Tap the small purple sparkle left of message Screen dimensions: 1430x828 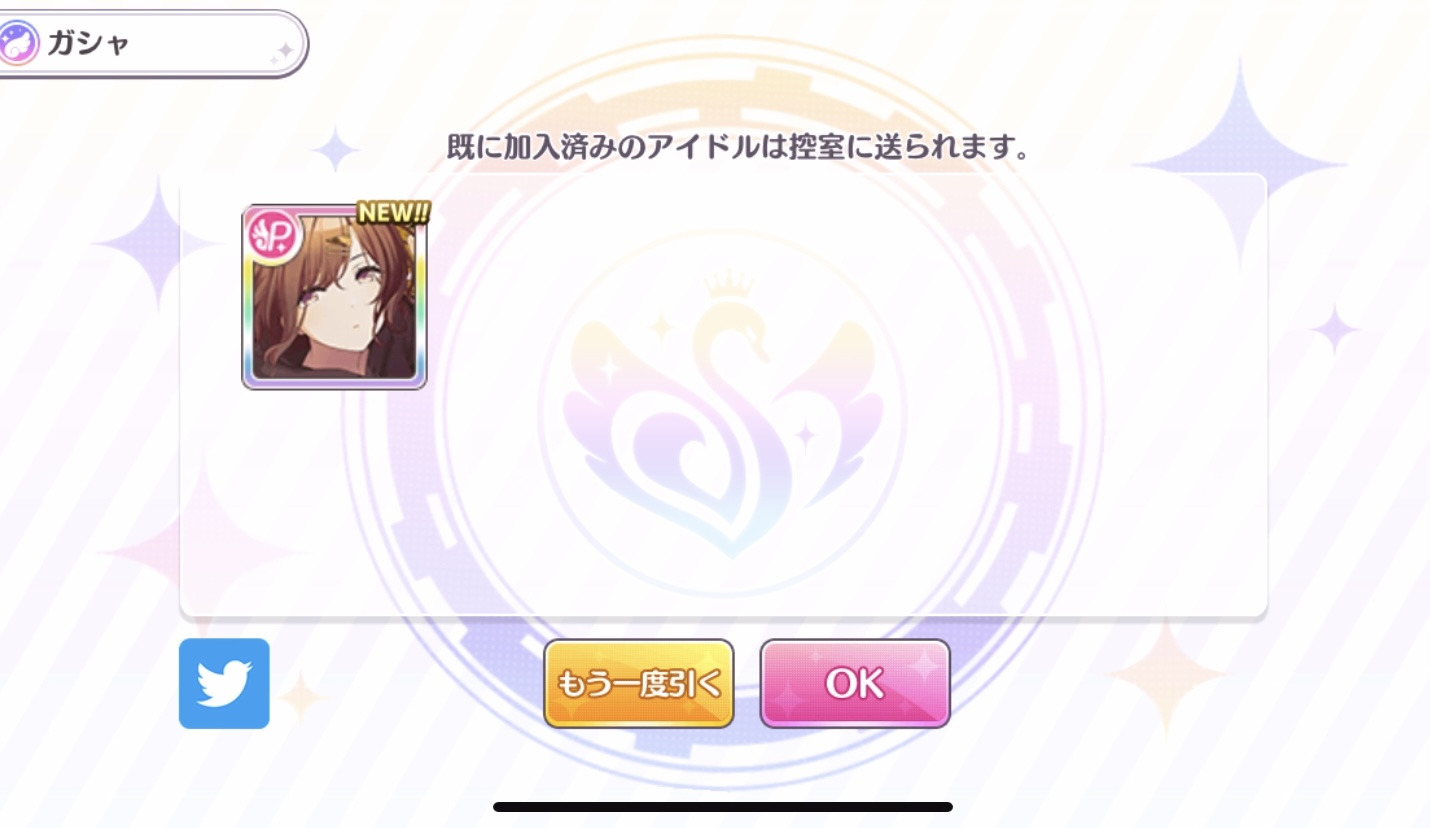click(x=334, y=150)
